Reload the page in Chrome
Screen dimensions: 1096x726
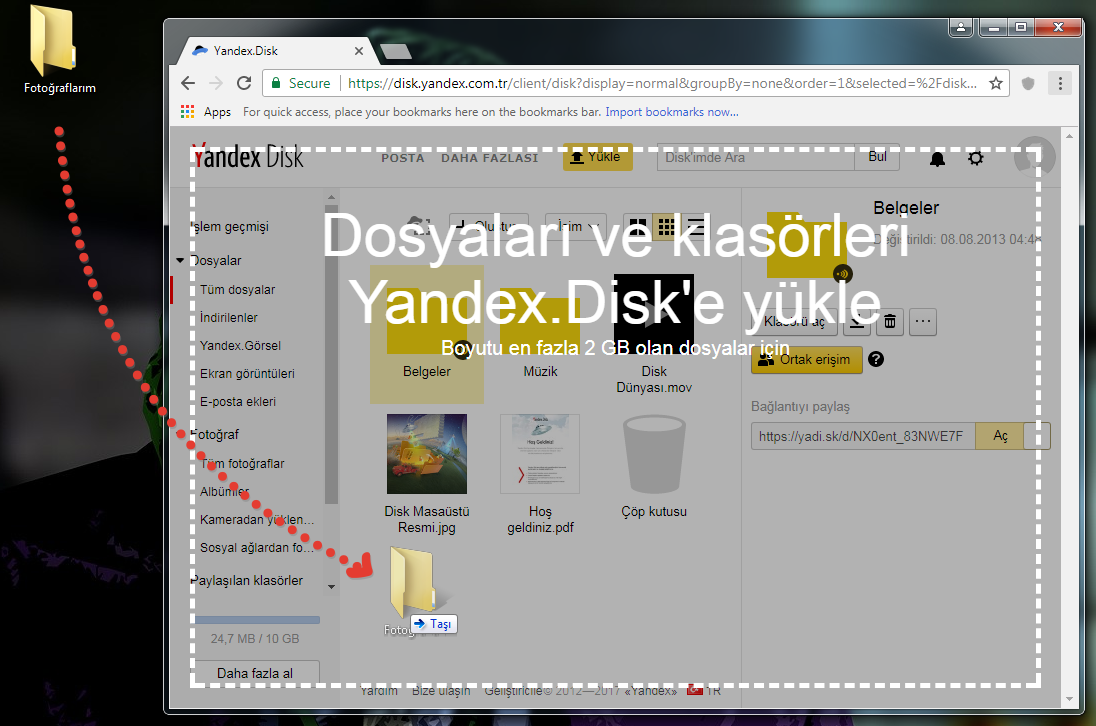(245, 84)
